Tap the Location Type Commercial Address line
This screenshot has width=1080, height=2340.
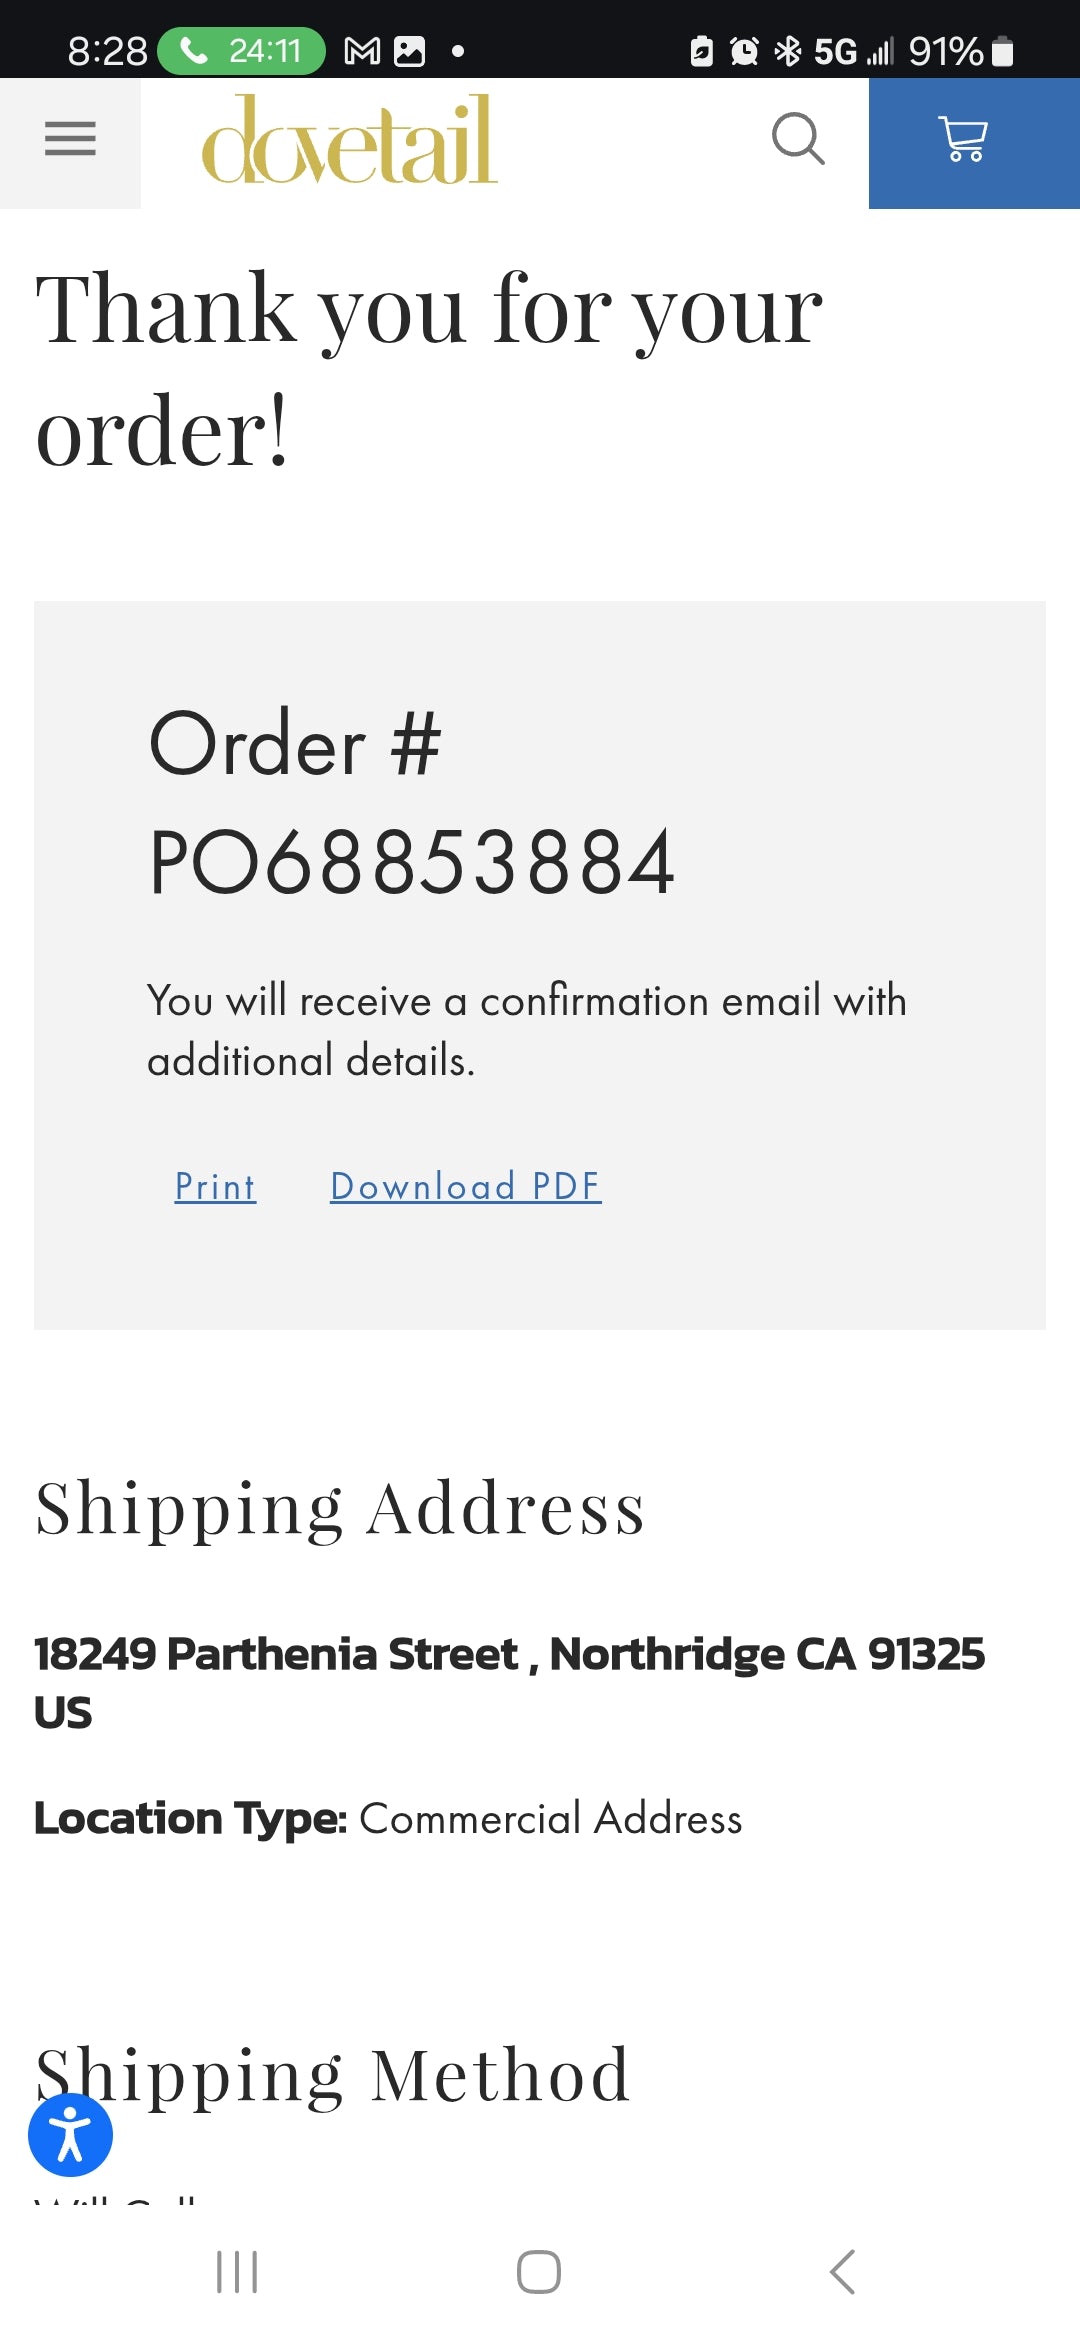pos(388,1818)
